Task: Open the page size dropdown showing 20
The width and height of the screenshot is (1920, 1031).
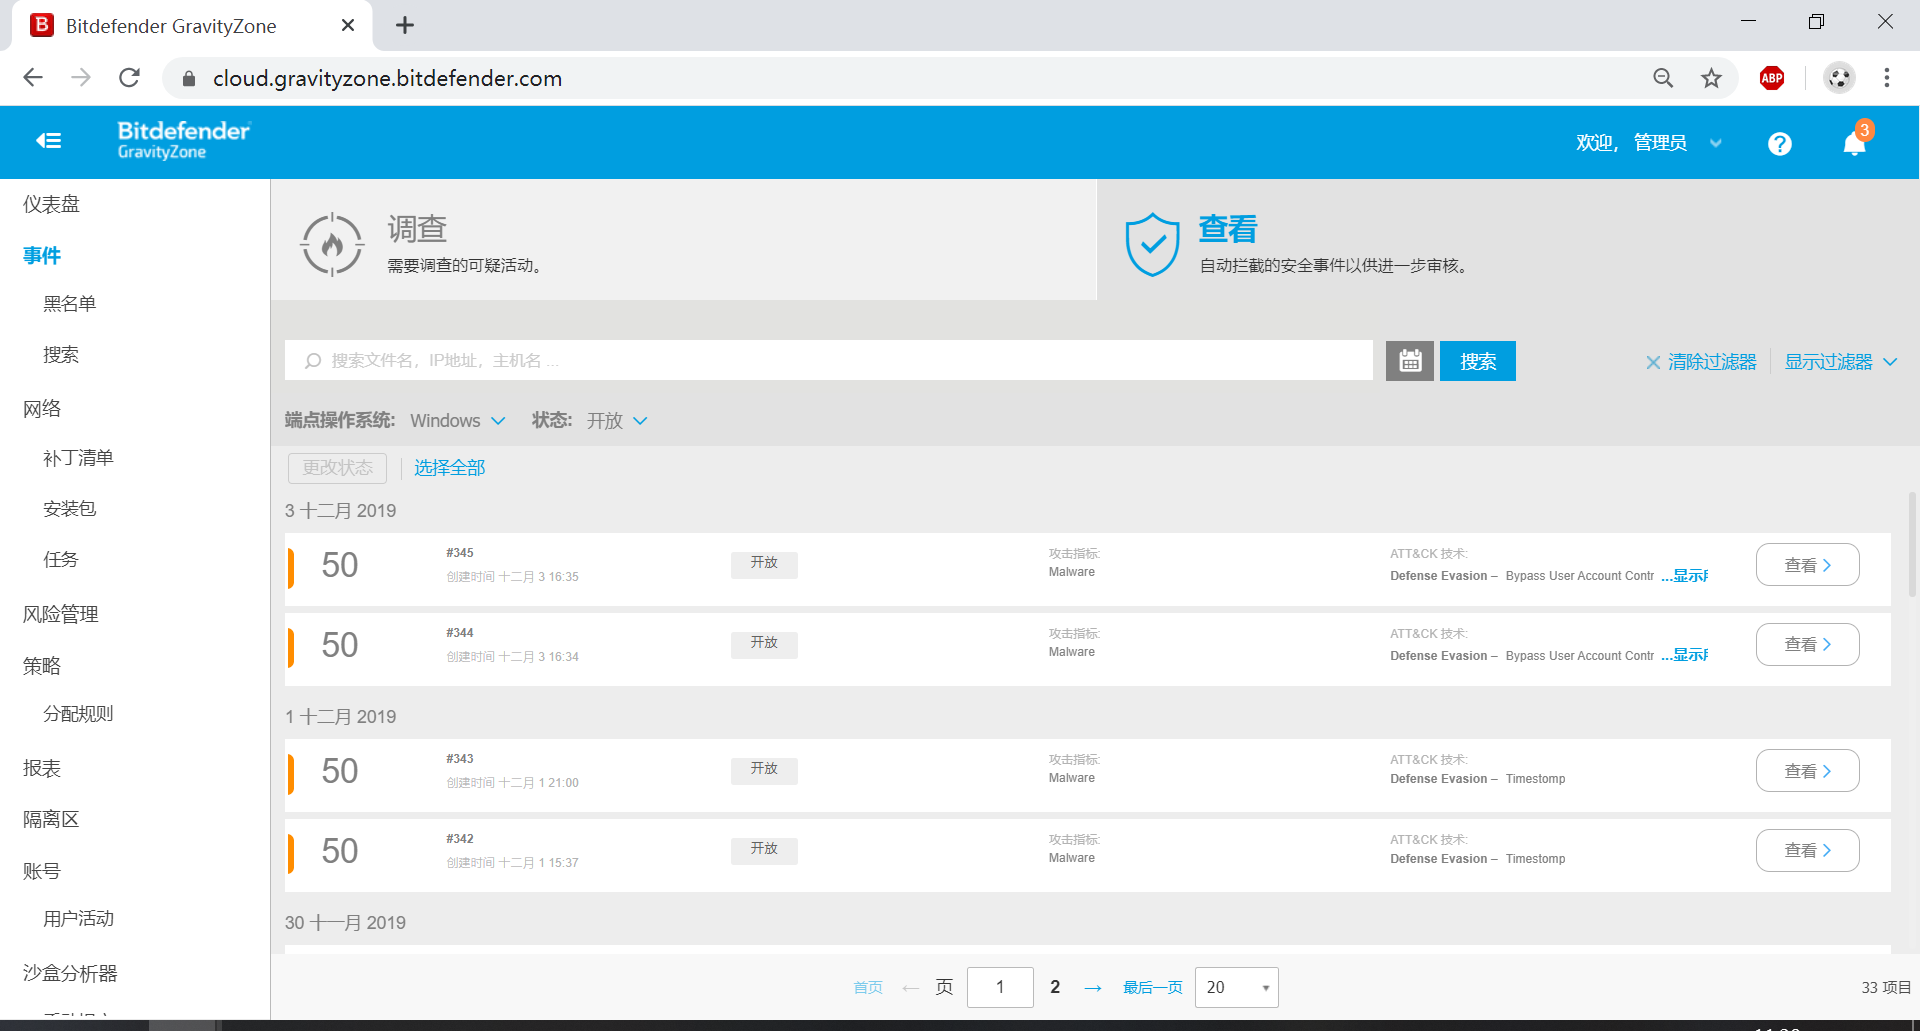Action: pyautogui.click(x=1237, y=988)
